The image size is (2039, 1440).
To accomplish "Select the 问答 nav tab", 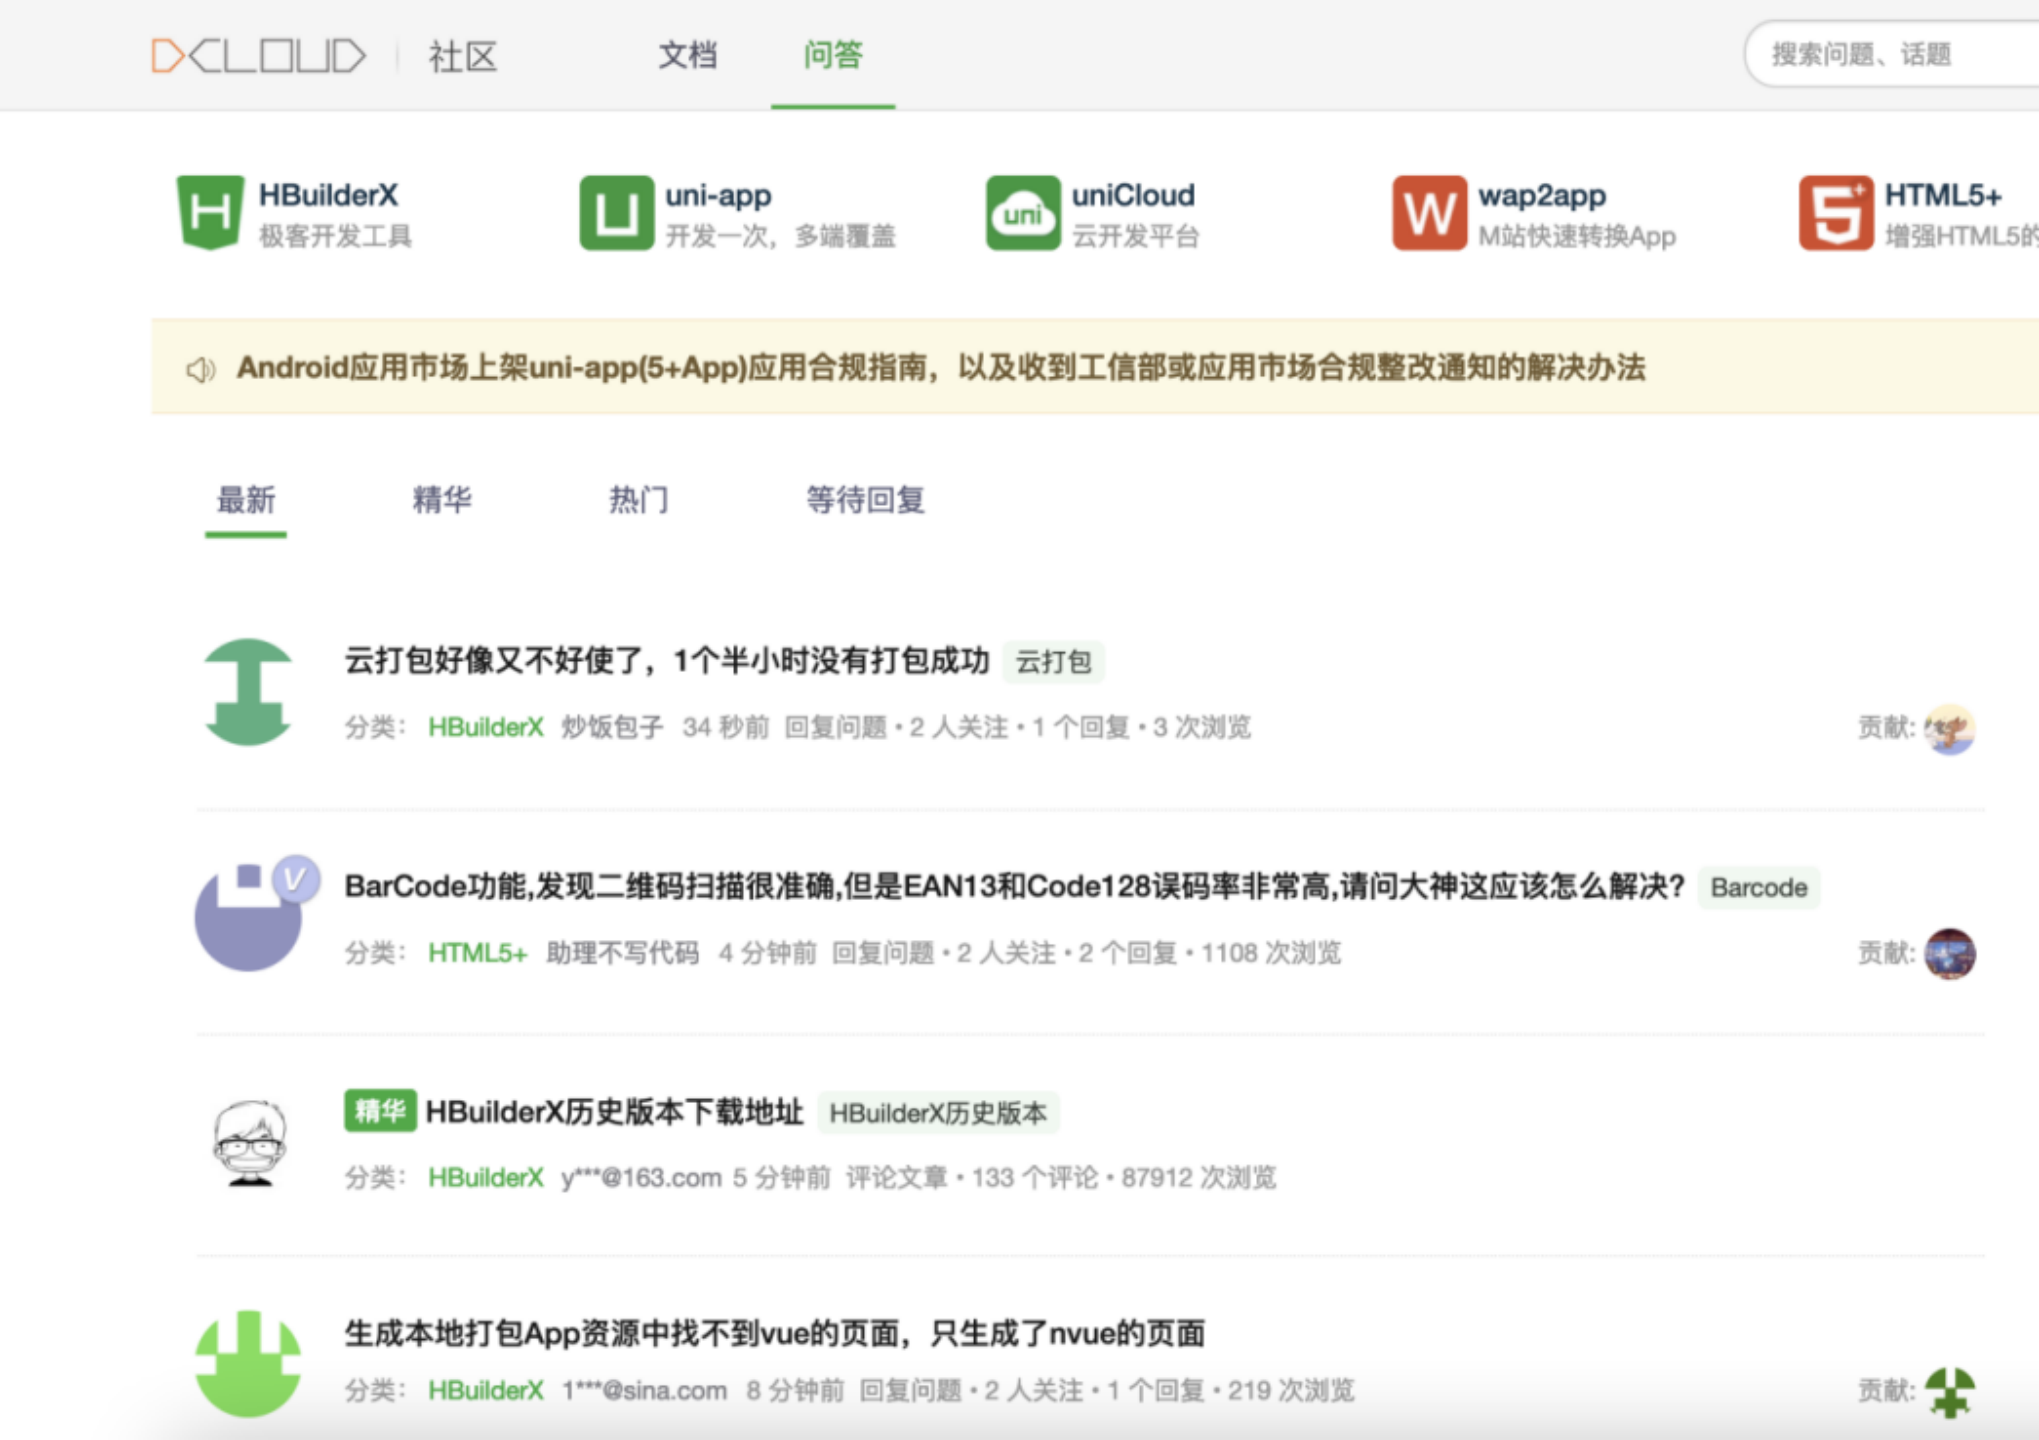I will click(x=832, y=55).
